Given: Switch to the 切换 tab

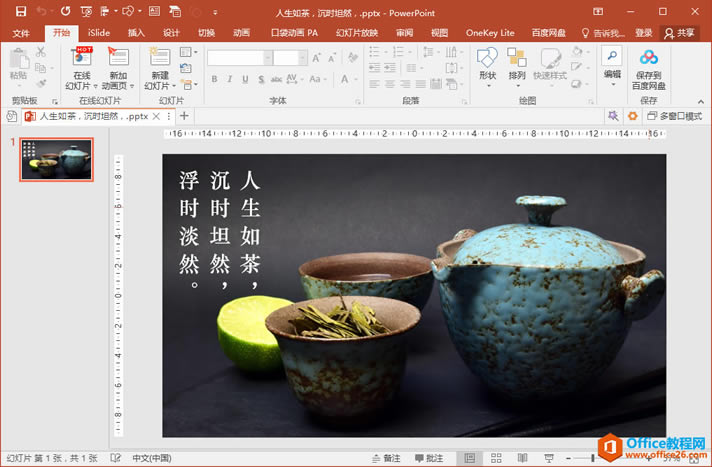Looking at the screenshot, I should pyautogui.click(x=206, y=33).
